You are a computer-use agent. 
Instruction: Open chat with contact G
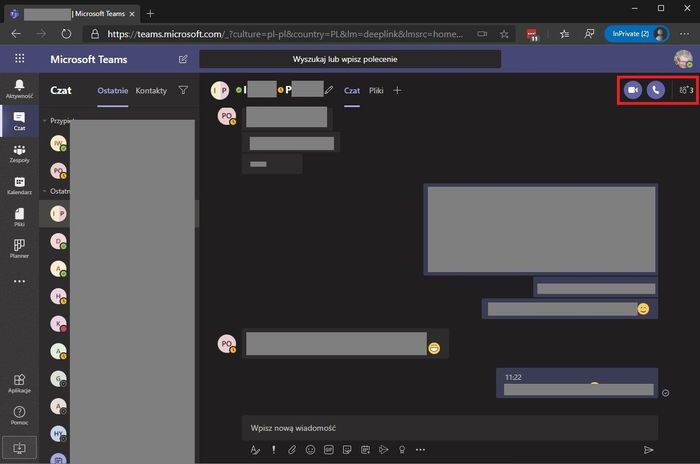tap(58, 379)
